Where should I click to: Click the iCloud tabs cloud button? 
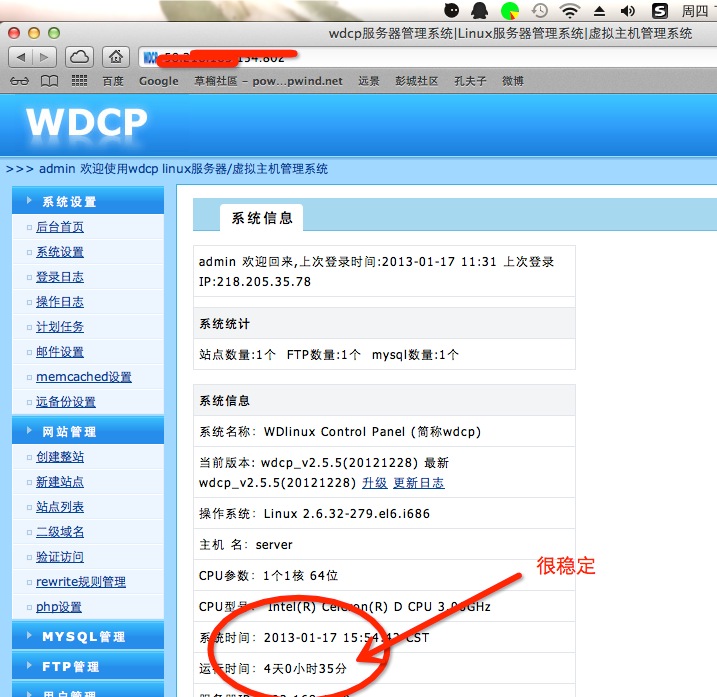[81, 57]
